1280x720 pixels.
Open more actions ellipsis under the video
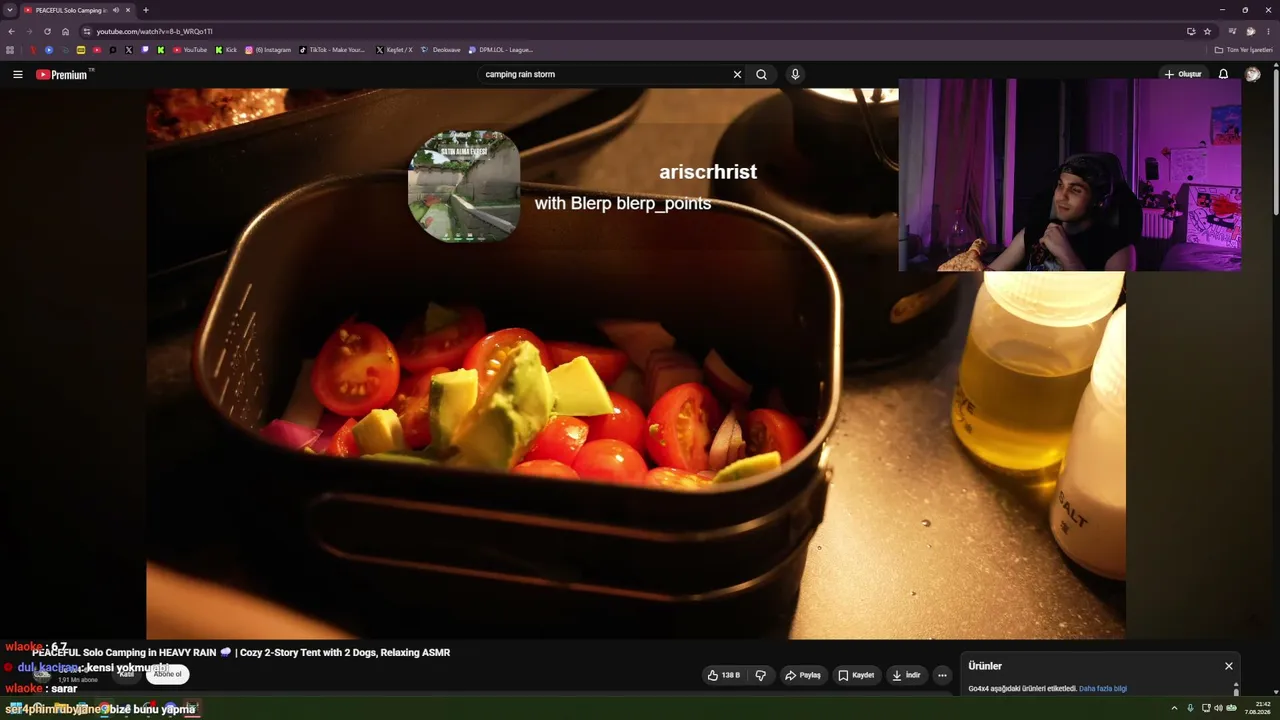pos(942,675)
